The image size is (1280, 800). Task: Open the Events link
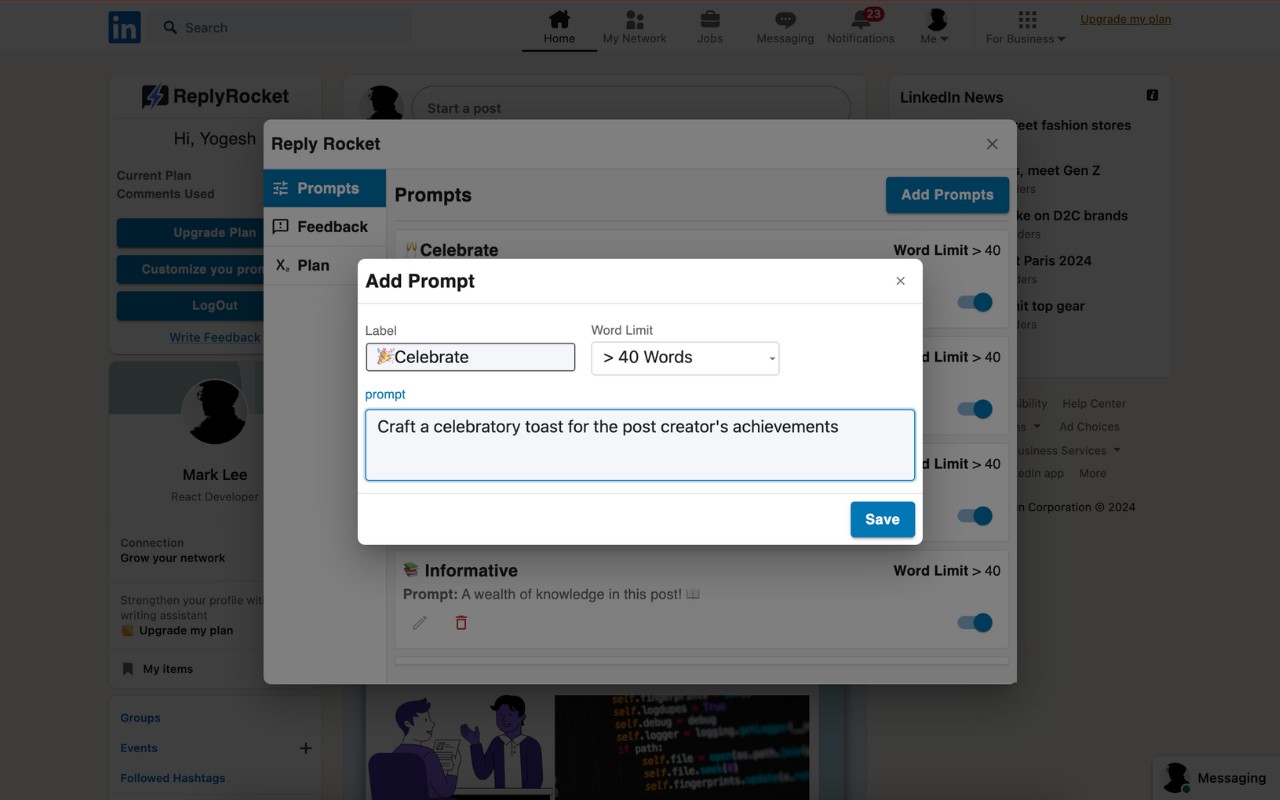coord(139,748)
